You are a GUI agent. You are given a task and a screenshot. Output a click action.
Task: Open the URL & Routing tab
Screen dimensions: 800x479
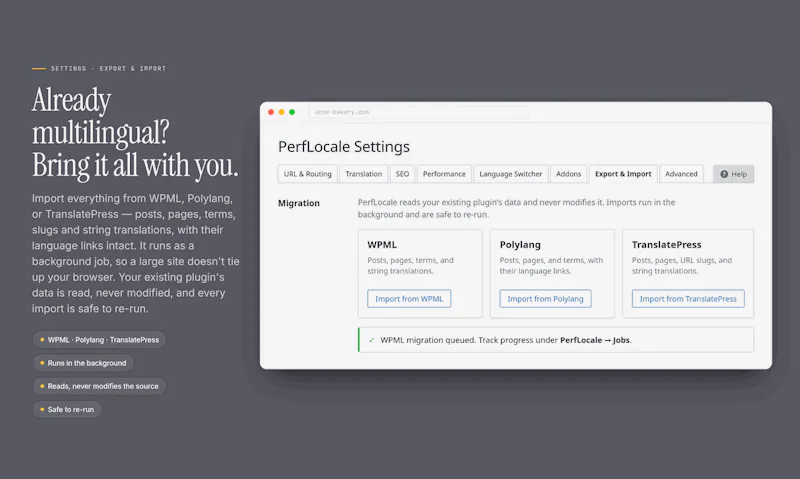(308, 174)
